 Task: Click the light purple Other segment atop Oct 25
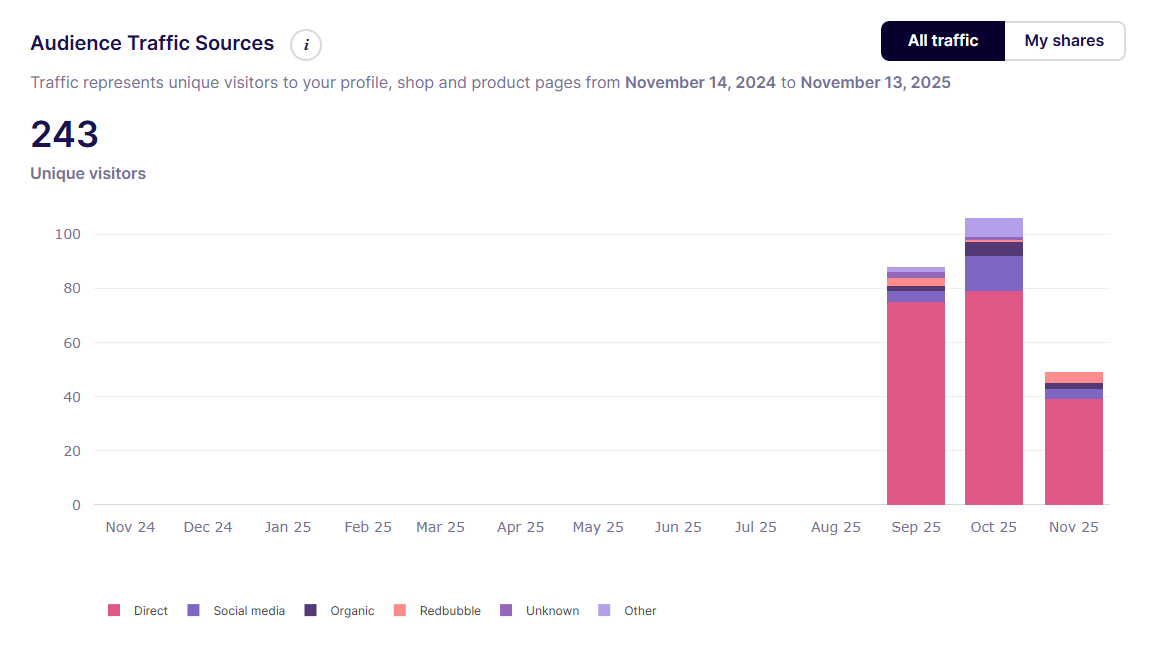(993, 227)
